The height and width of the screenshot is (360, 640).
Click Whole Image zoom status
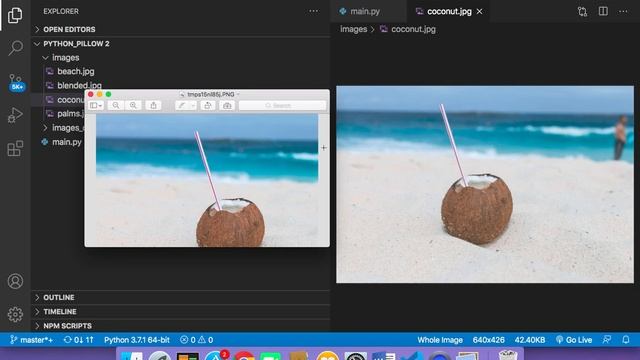click(440, 340)
